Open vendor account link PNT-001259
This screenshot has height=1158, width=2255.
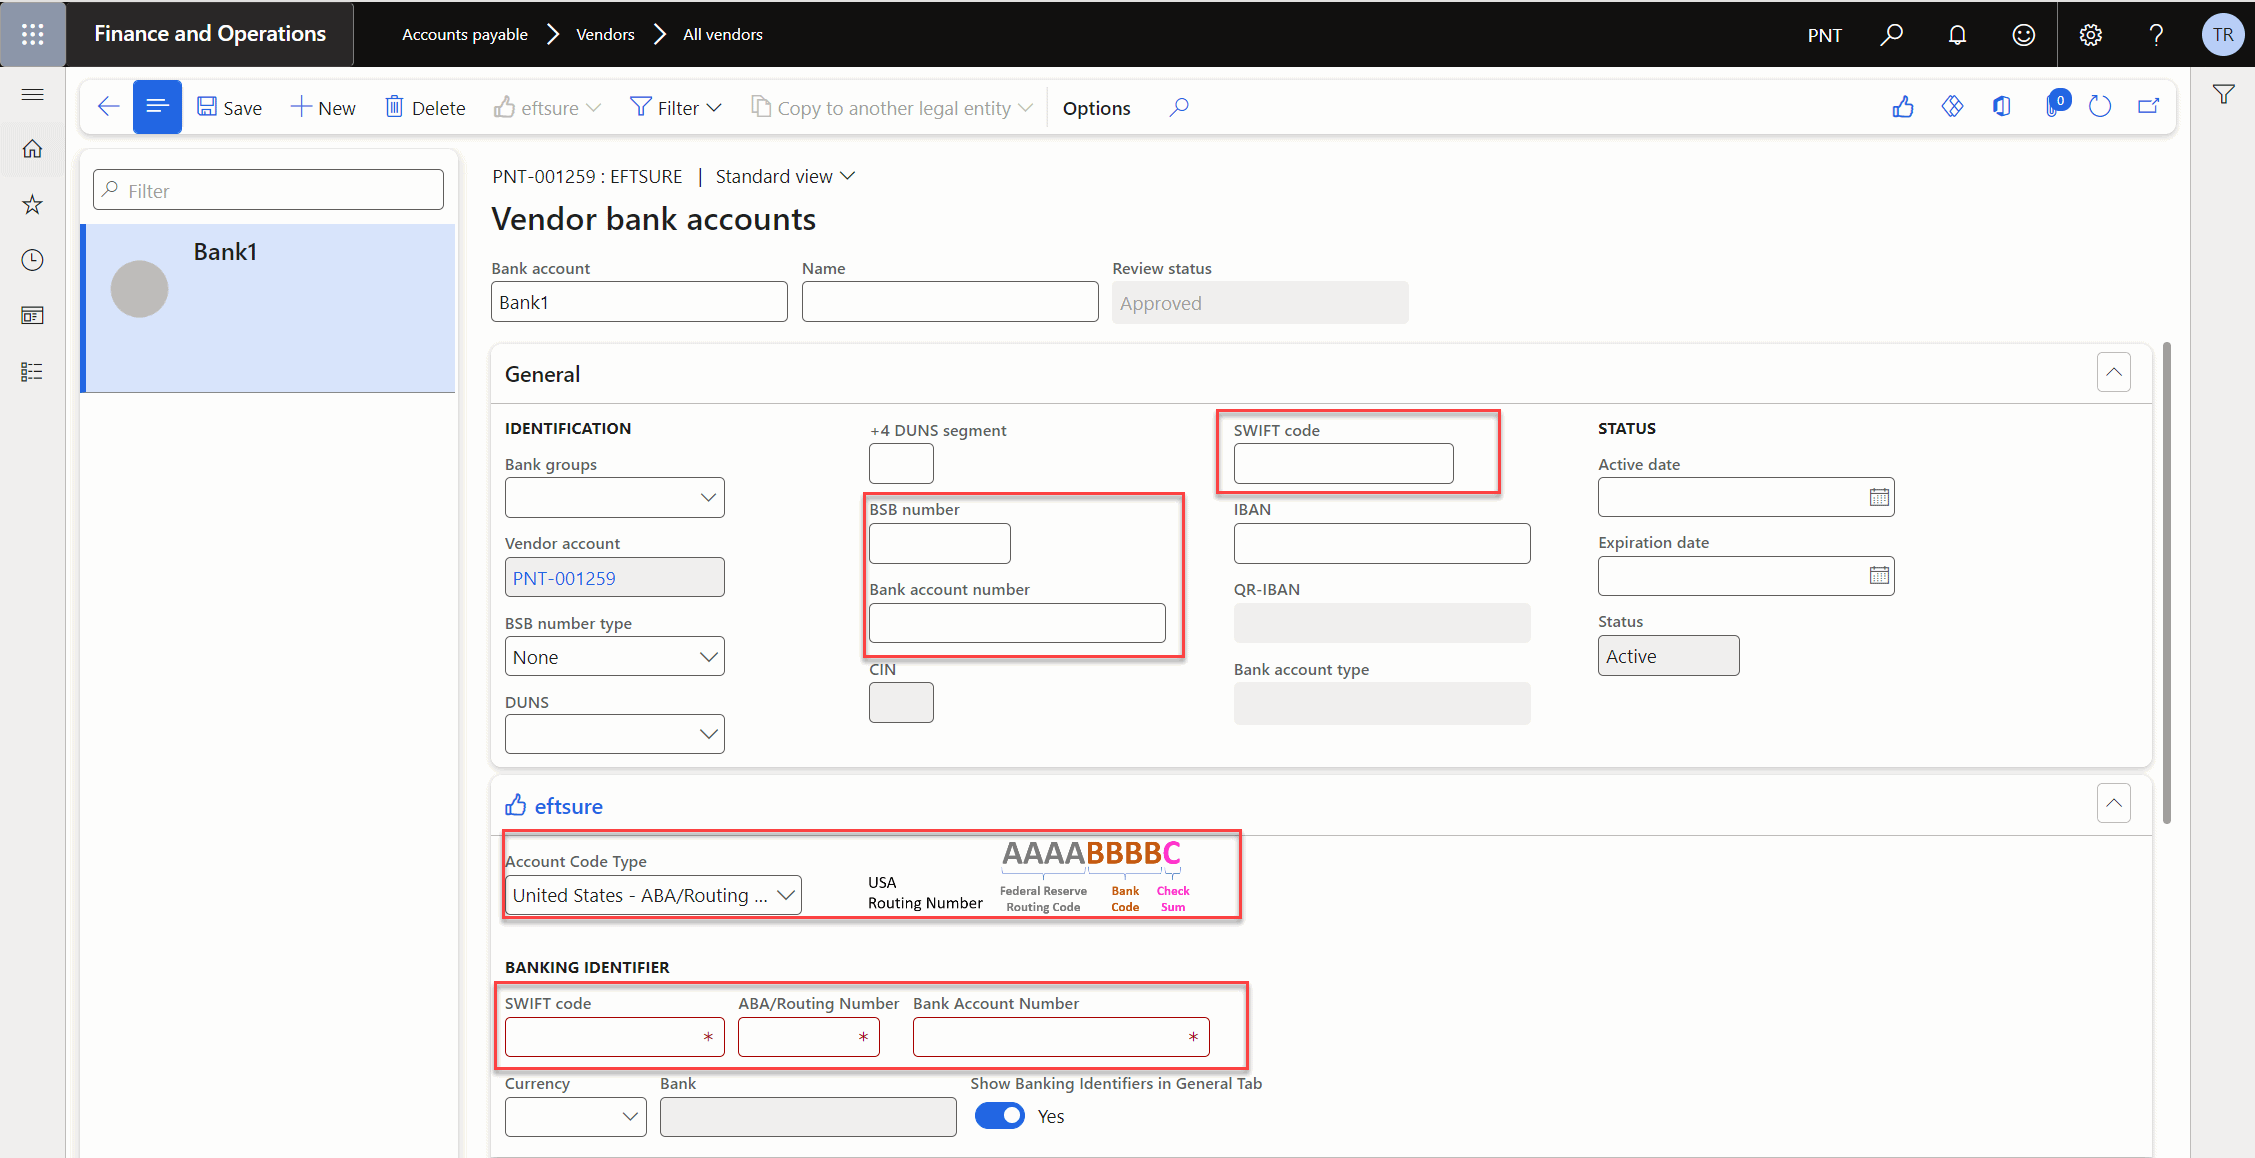pyautogui.click(x=564, y=579)
